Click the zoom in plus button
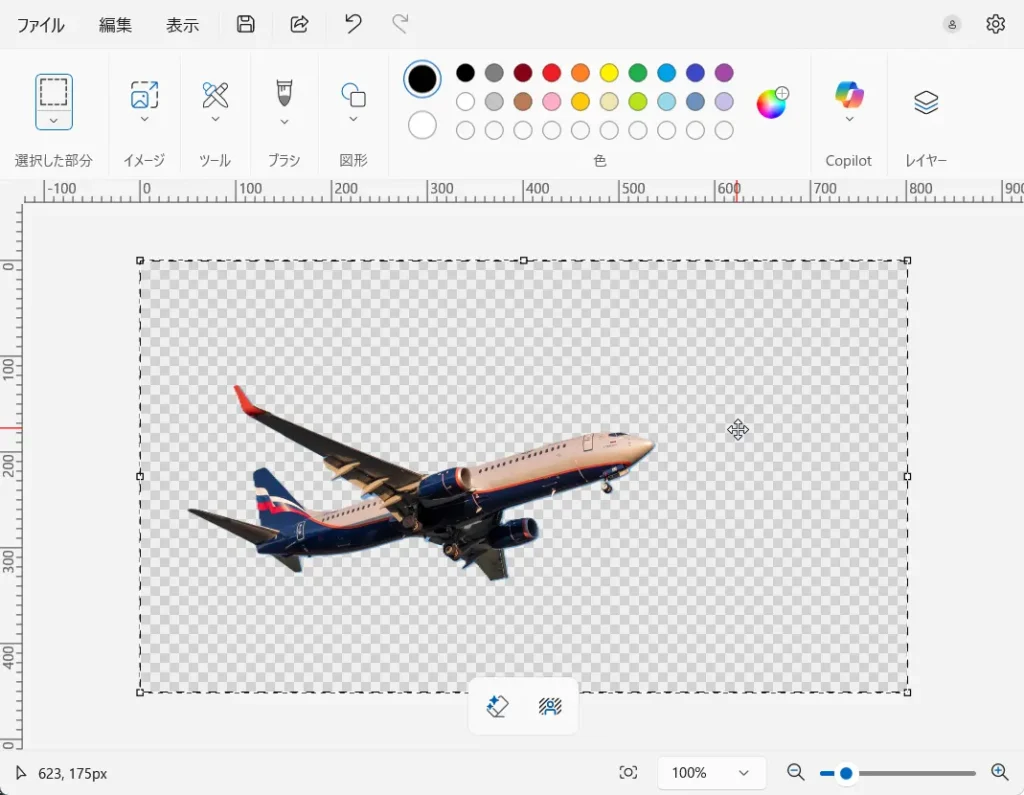Image resolution: width=1024 pixels, height=795 pixels. pyautogui.click(x=999, y=772)
